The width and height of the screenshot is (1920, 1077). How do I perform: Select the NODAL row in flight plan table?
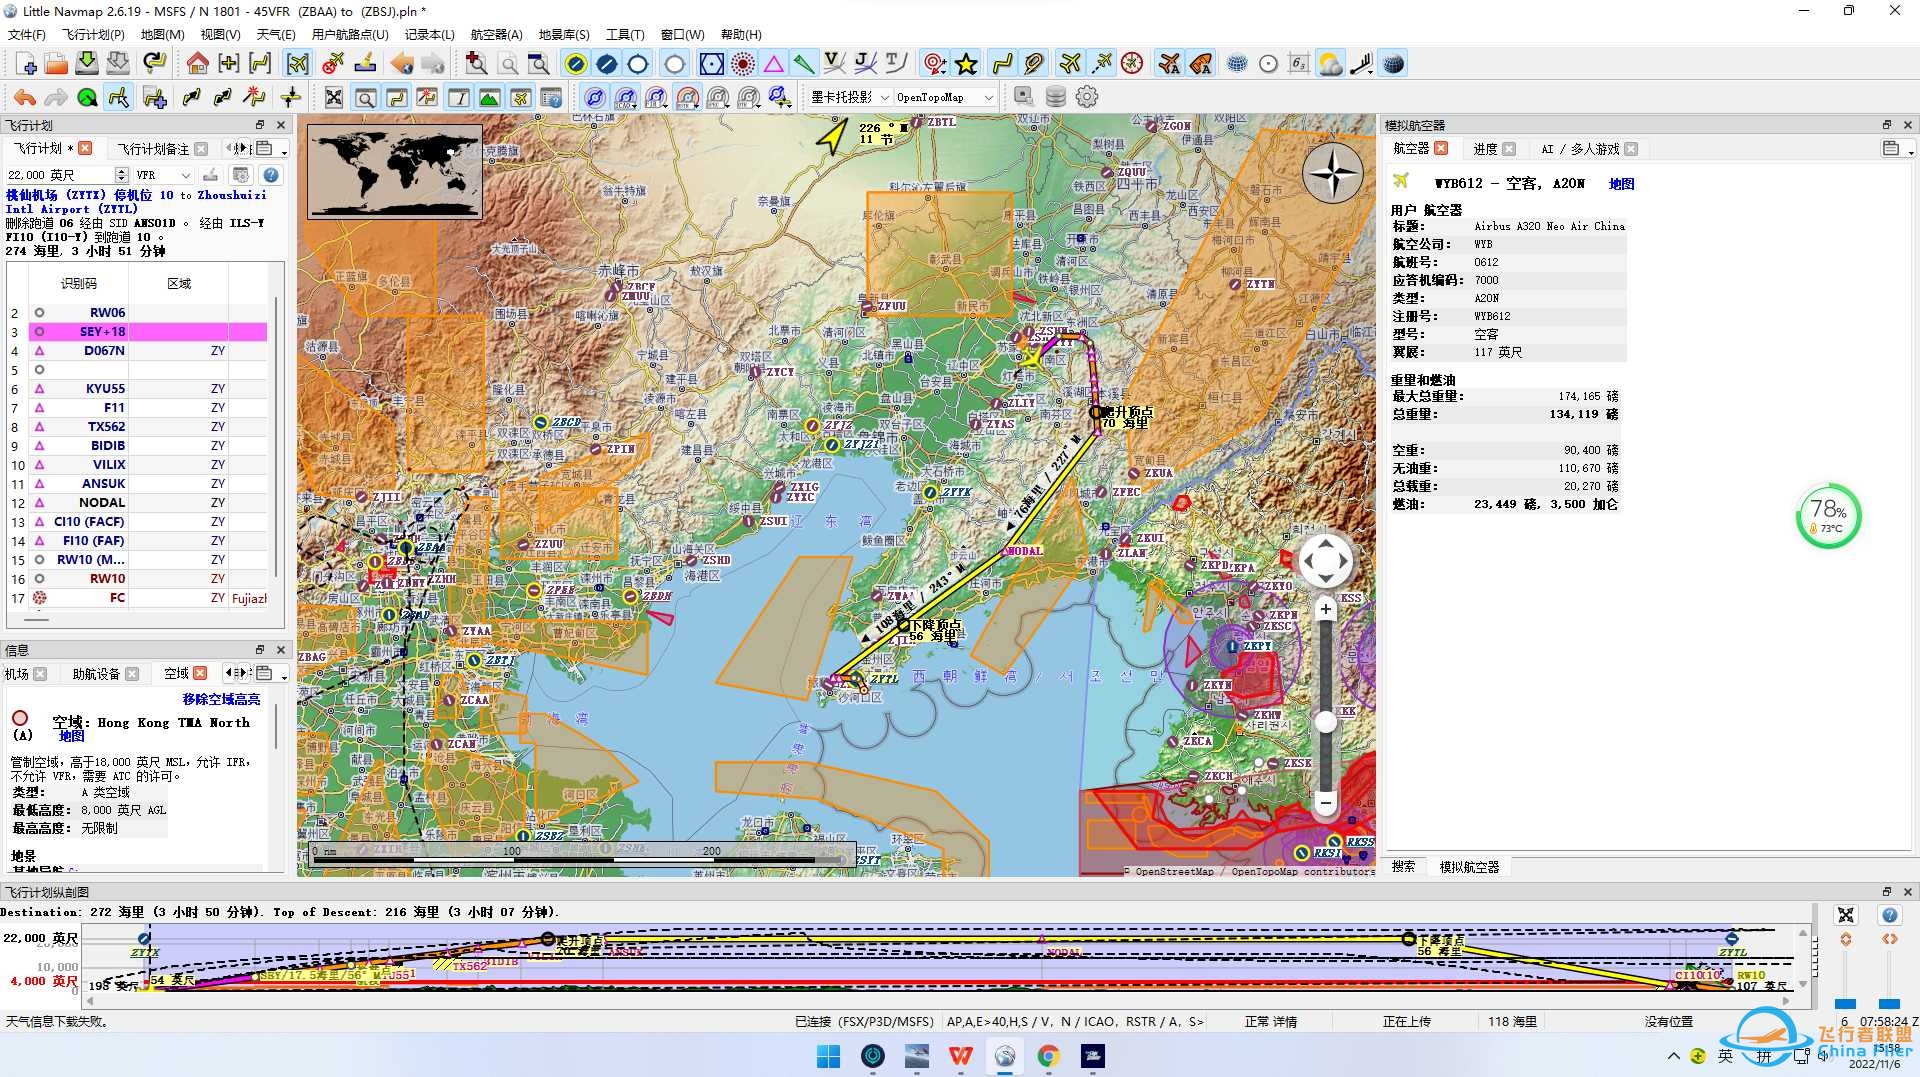[103, 503]
